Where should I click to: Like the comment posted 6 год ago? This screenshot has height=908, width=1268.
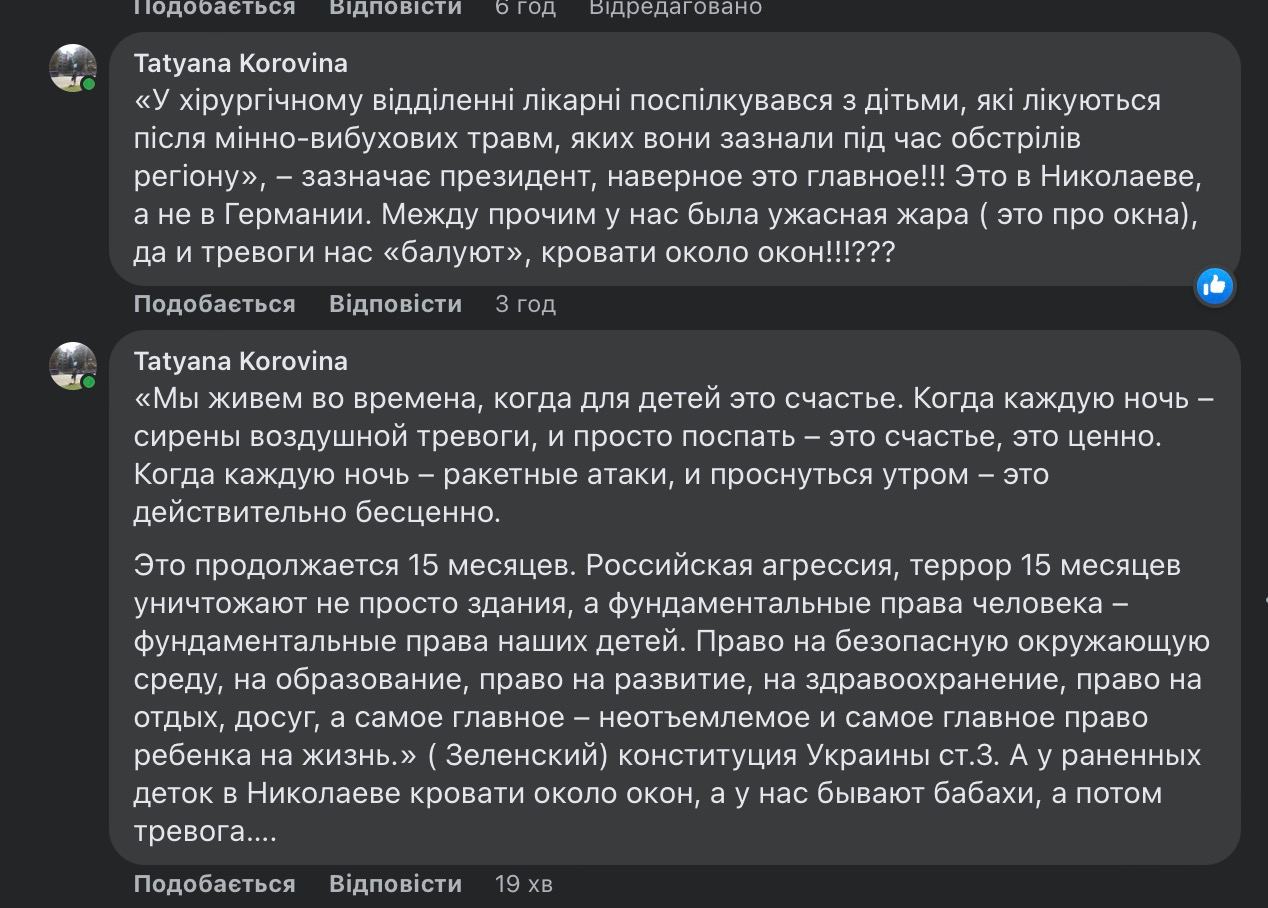coord(215,8)
